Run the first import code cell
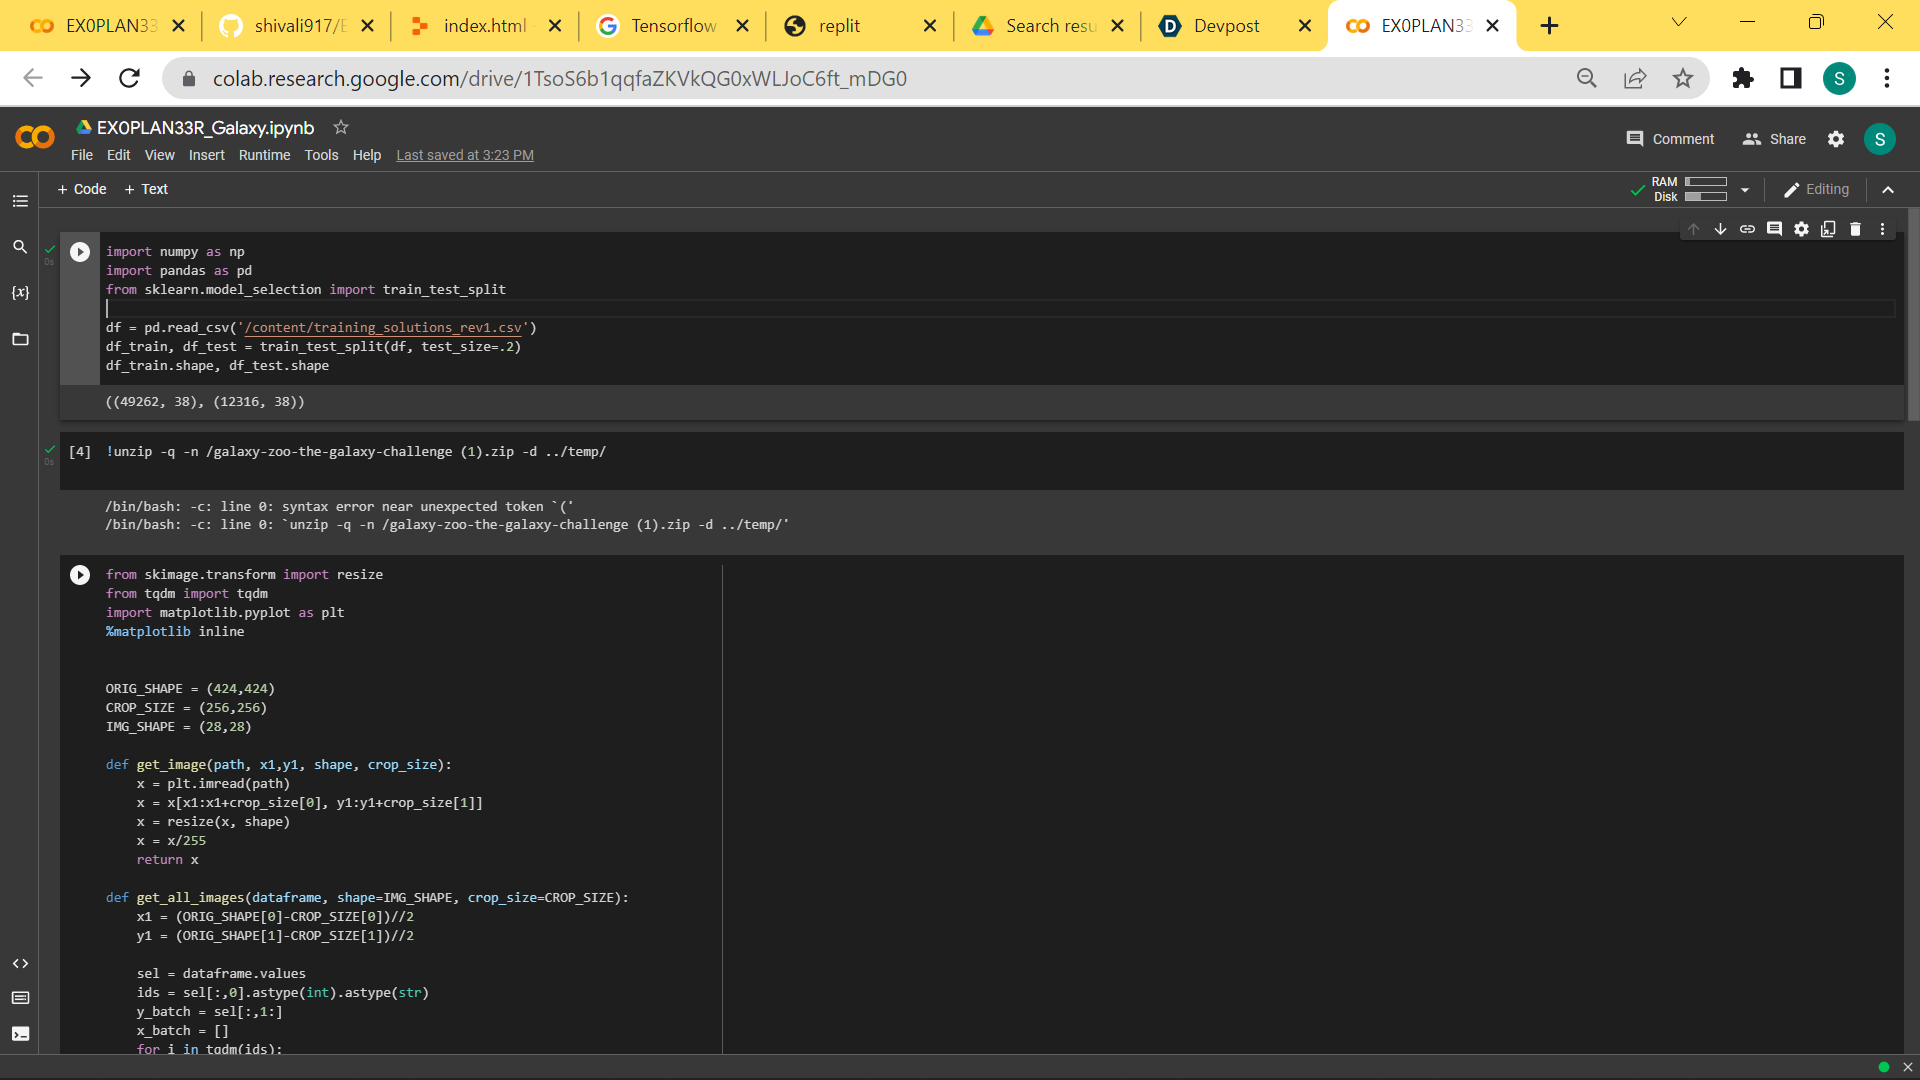The height and width of the screenshot is (1080, 1920). (x=80, y=252)
